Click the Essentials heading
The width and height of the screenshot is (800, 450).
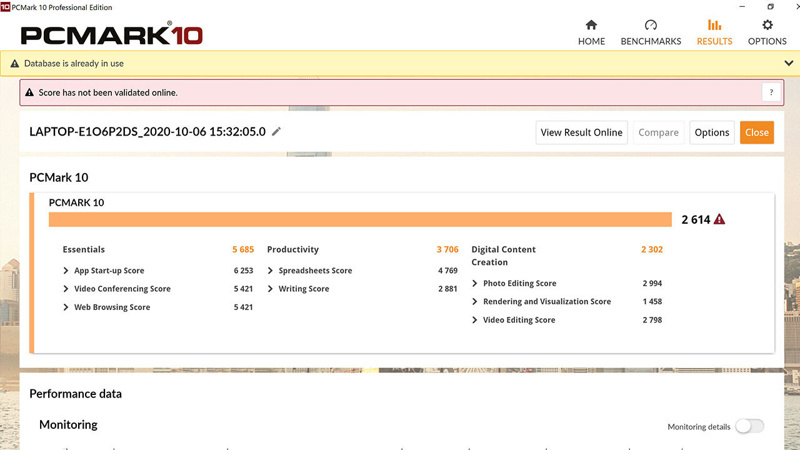[x=84, y=249]
